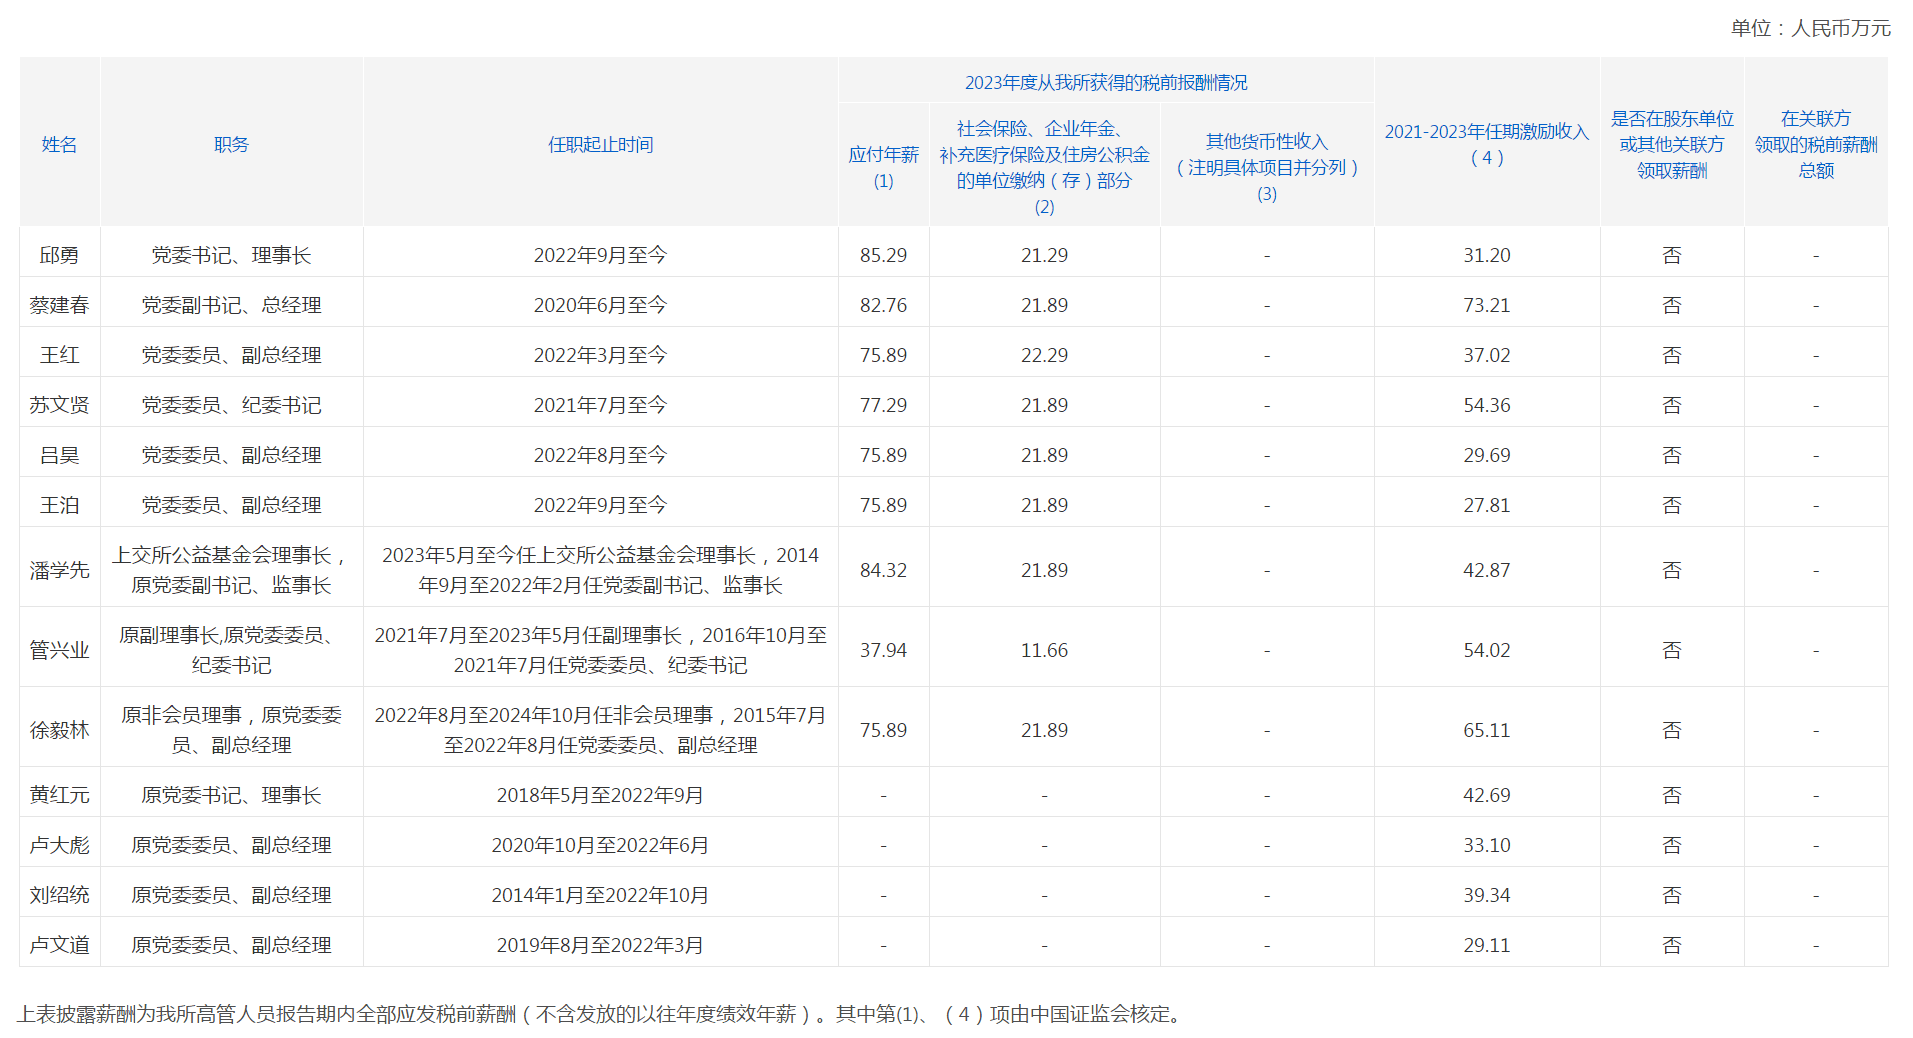Click 潘学先's tenure period cell
The height and width of the screenshot is (1038, 1913).
point(600,570)
